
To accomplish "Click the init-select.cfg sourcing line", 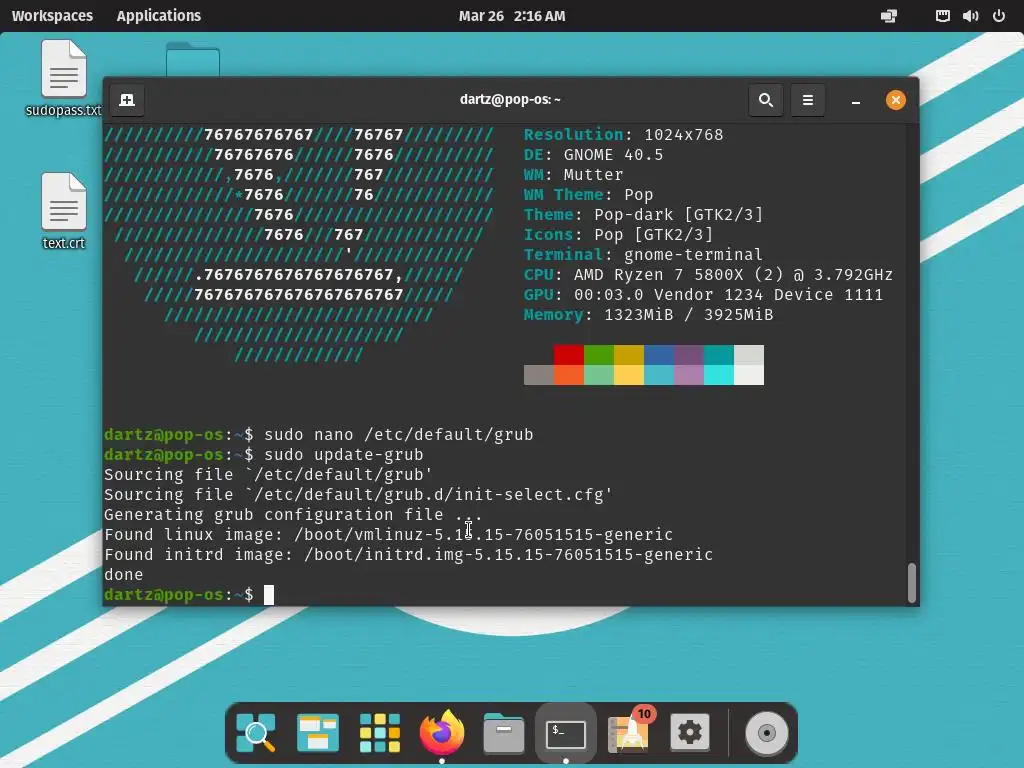I will (359, 494).
